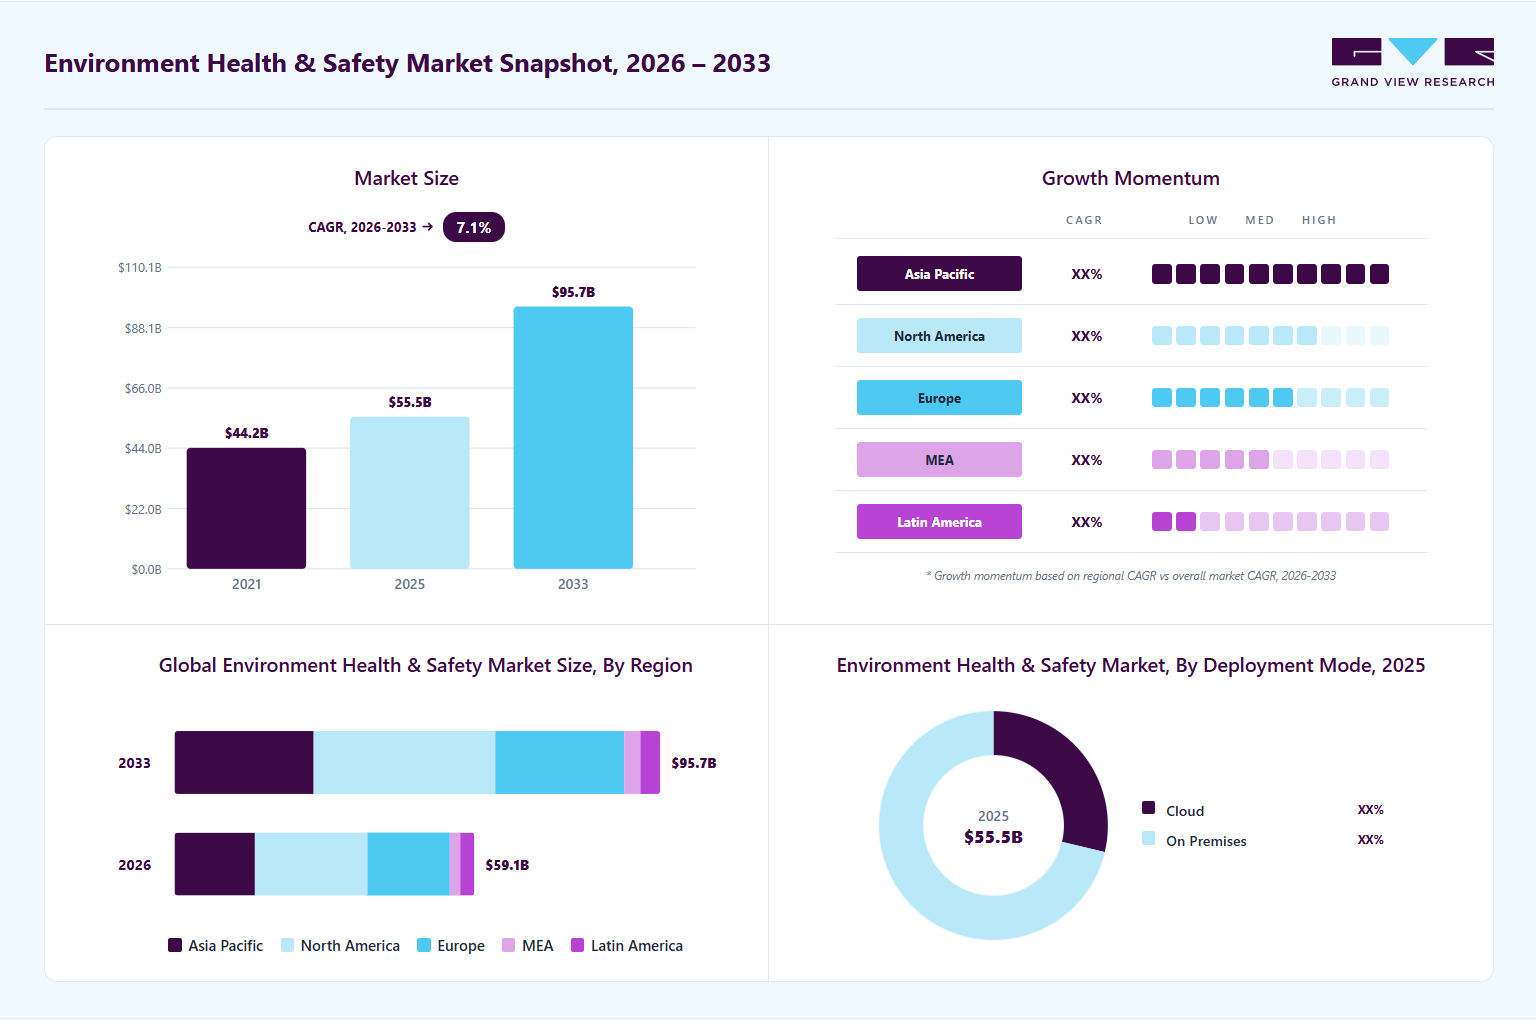This screenshot has width=1536, height=1020.
Task: Click the $95.7B label above 2033 column
Action: 573,292
